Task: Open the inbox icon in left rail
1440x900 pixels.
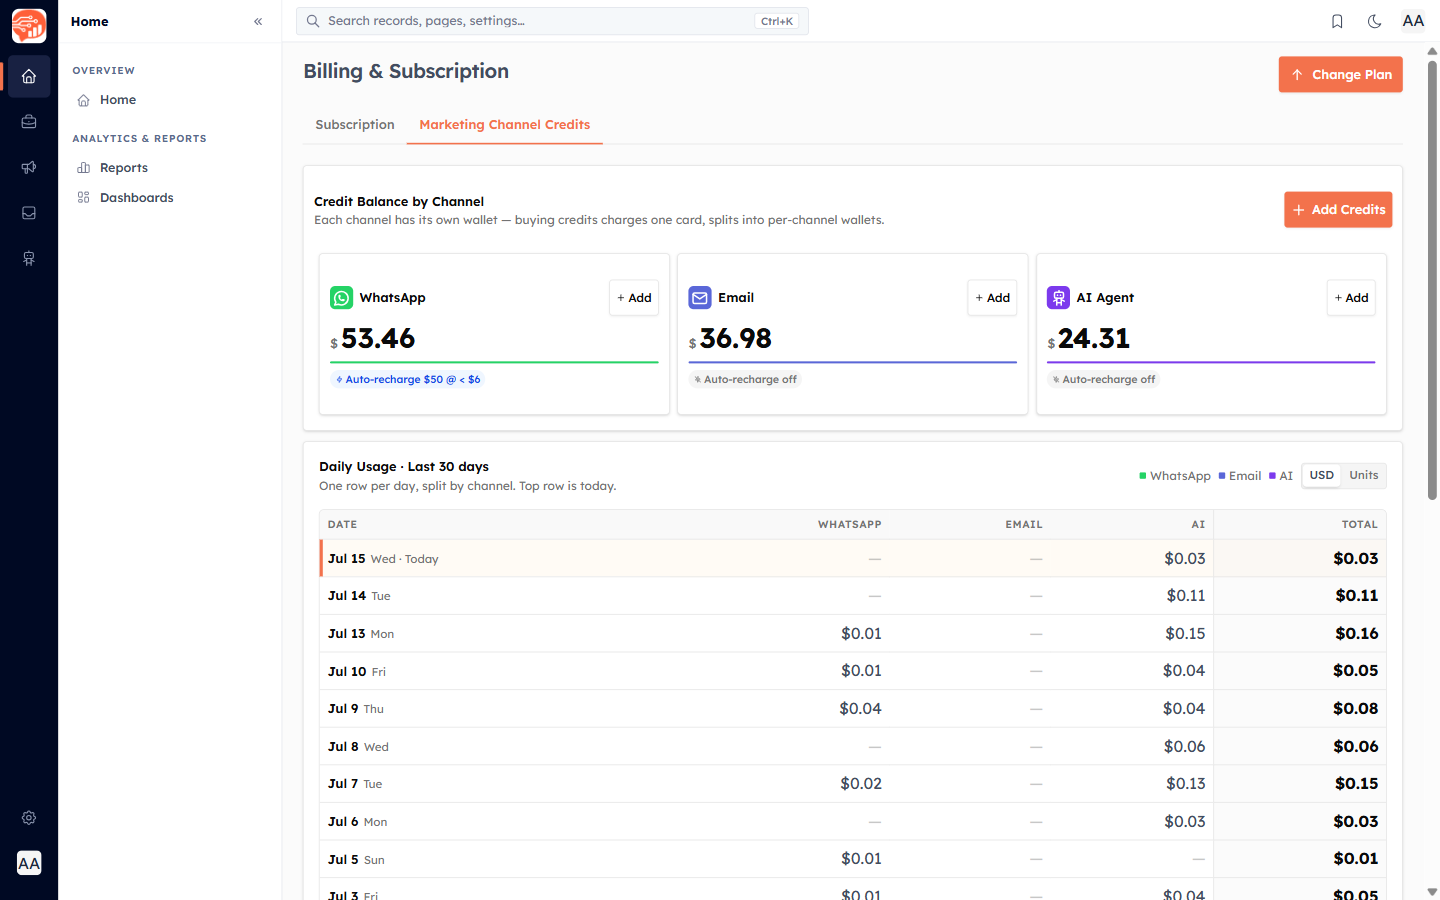Action: (x=29, y=213)
